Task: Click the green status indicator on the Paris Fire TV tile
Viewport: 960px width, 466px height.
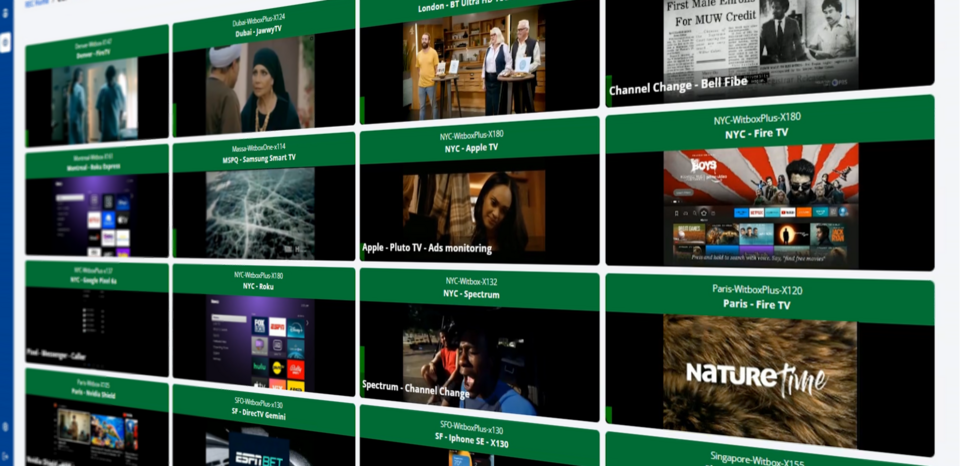Action: pos(609,414)
